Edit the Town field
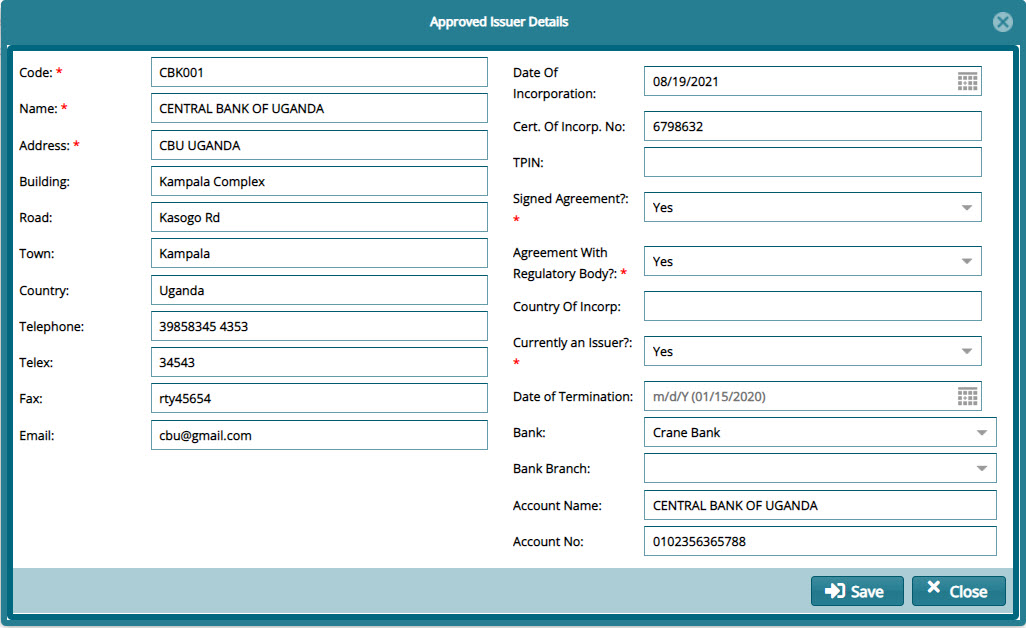This screenshot has height=628, width=1026. [x=319, y=253]
